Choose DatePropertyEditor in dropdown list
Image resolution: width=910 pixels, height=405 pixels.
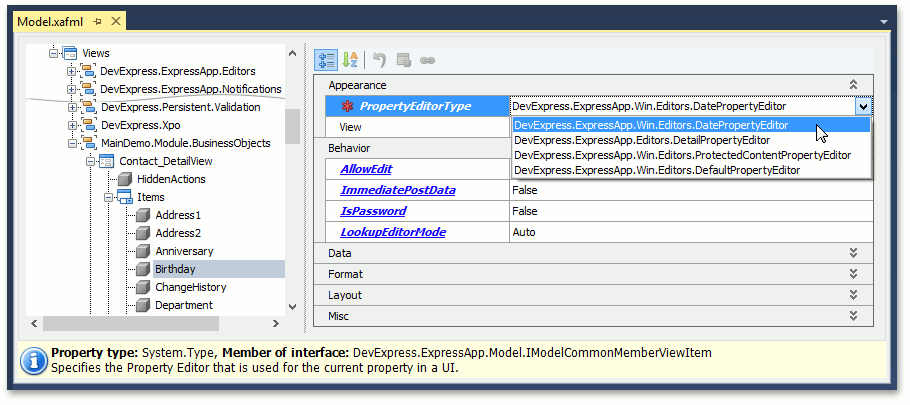(691, 125)
